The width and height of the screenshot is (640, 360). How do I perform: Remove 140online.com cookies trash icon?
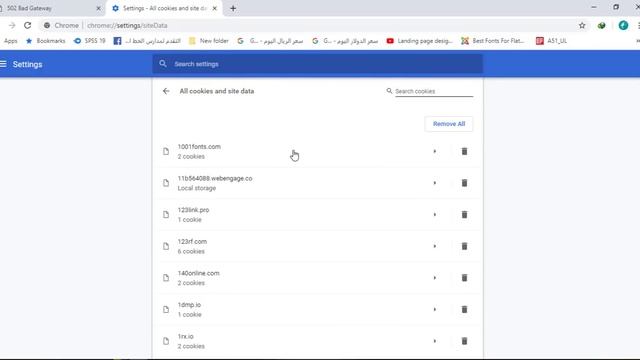coord(464,278)
